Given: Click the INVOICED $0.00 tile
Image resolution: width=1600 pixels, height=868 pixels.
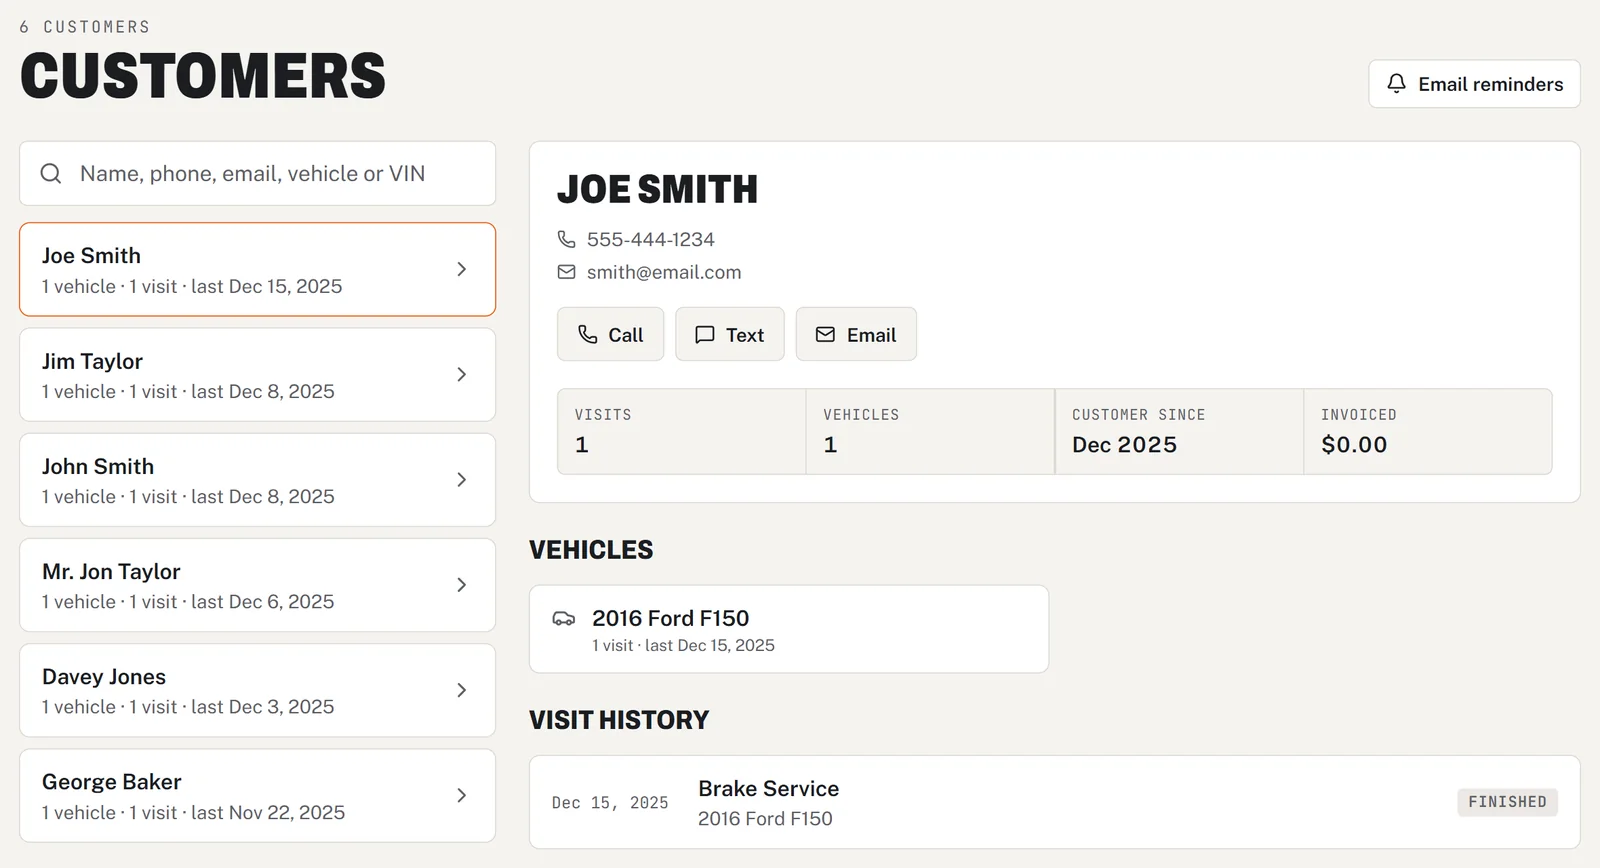Looking at the screenshot, I should click(x=1428, y=431).
